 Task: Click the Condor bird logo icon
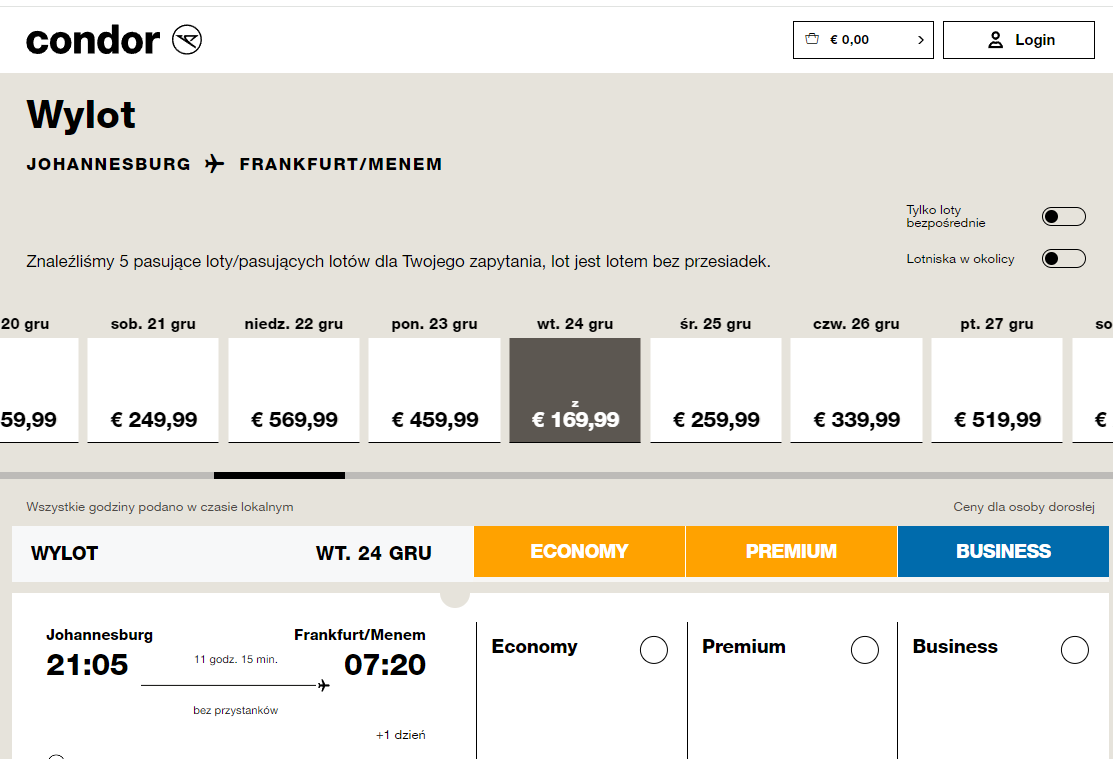187,40
